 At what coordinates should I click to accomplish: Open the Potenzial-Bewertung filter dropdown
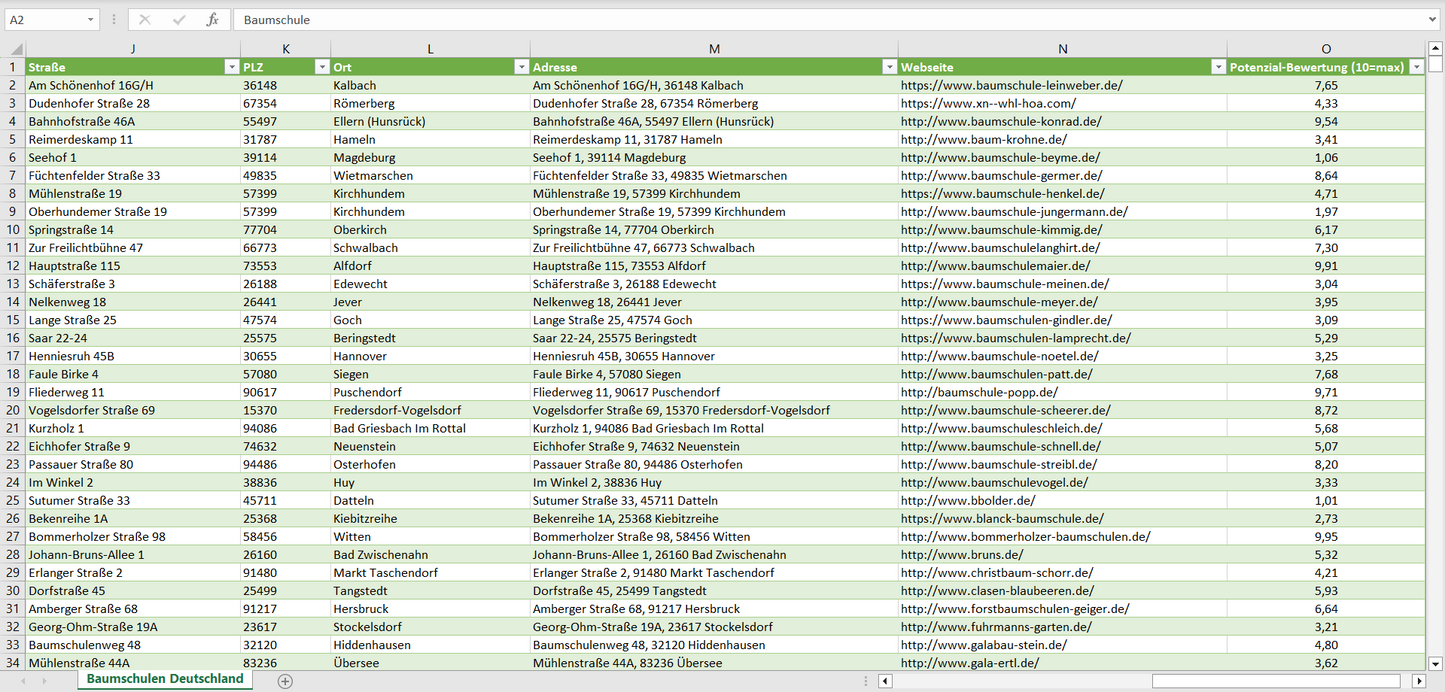click(x=1416, y=67)
